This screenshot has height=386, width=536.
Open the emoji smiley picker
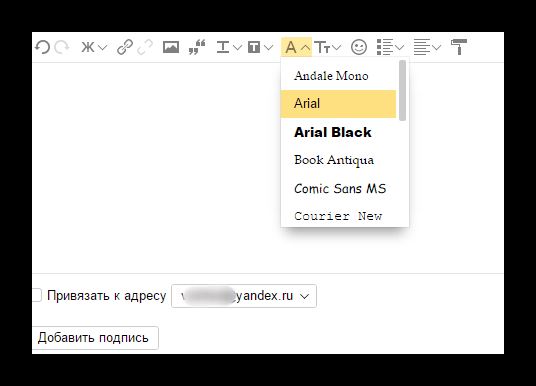pos(359,47)
